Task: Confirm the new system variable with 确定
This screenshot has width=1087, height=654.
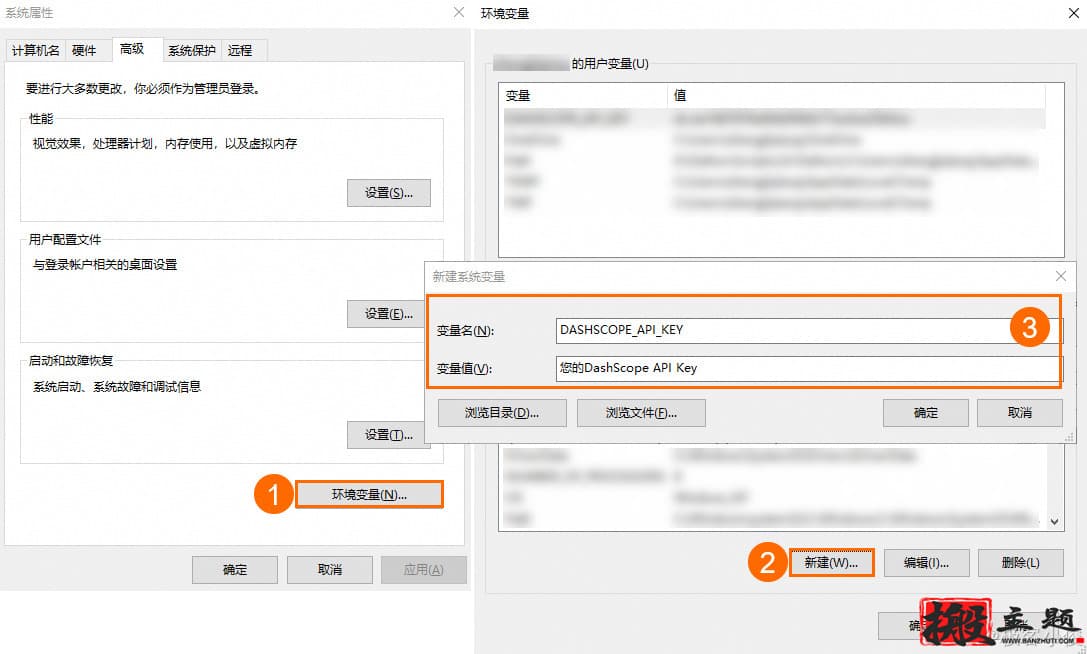Action: point(925,413)
